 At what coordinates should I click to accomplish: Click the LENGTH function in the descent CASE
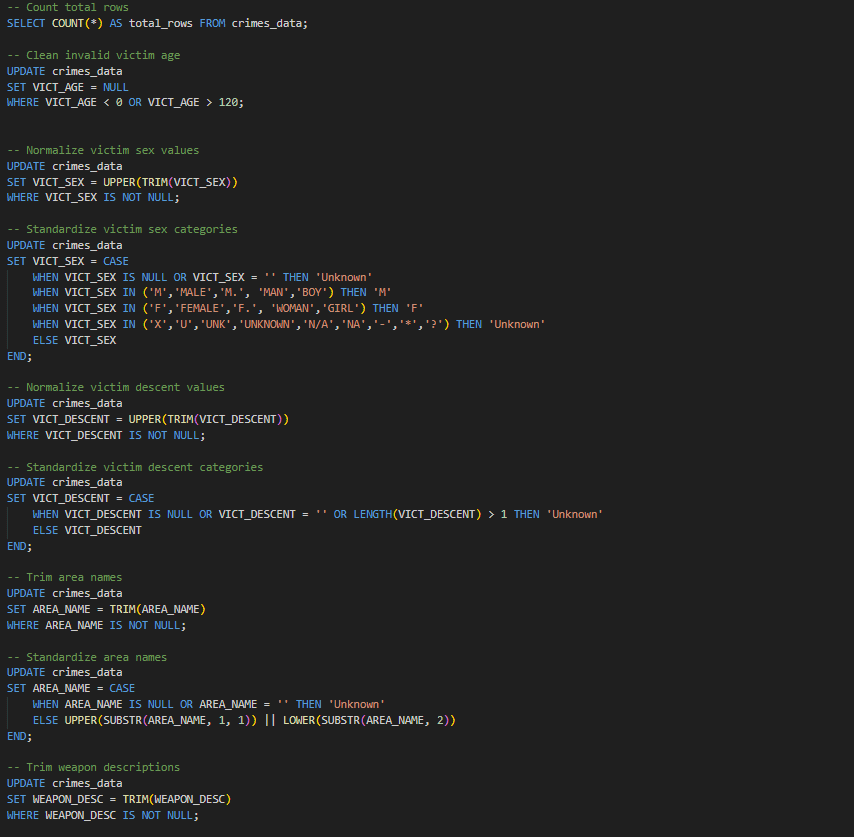click(x=371, y=514)
